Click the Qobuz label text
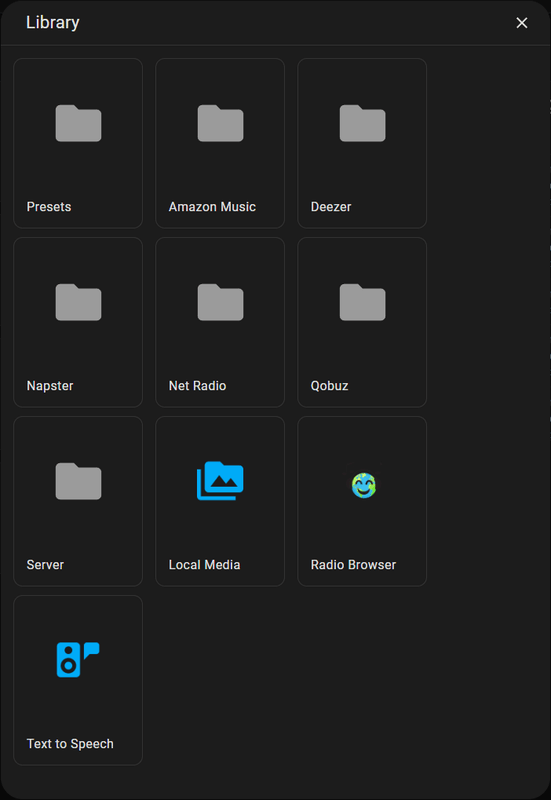This screenshot has width=551, height=800. [x=330, y=386]
